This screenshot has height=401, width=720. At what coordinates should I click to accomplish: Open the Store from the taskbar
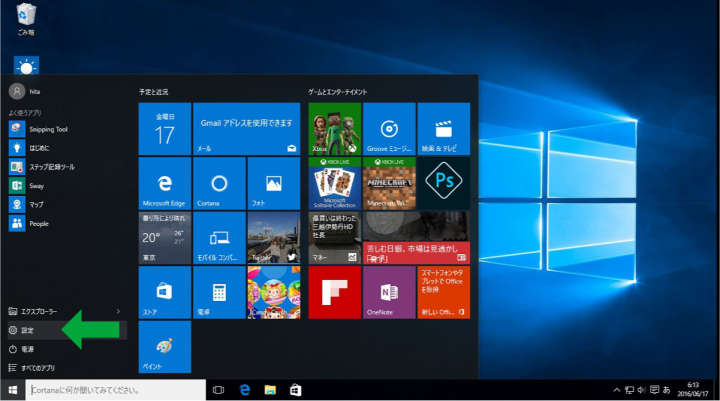pos(296,390)
